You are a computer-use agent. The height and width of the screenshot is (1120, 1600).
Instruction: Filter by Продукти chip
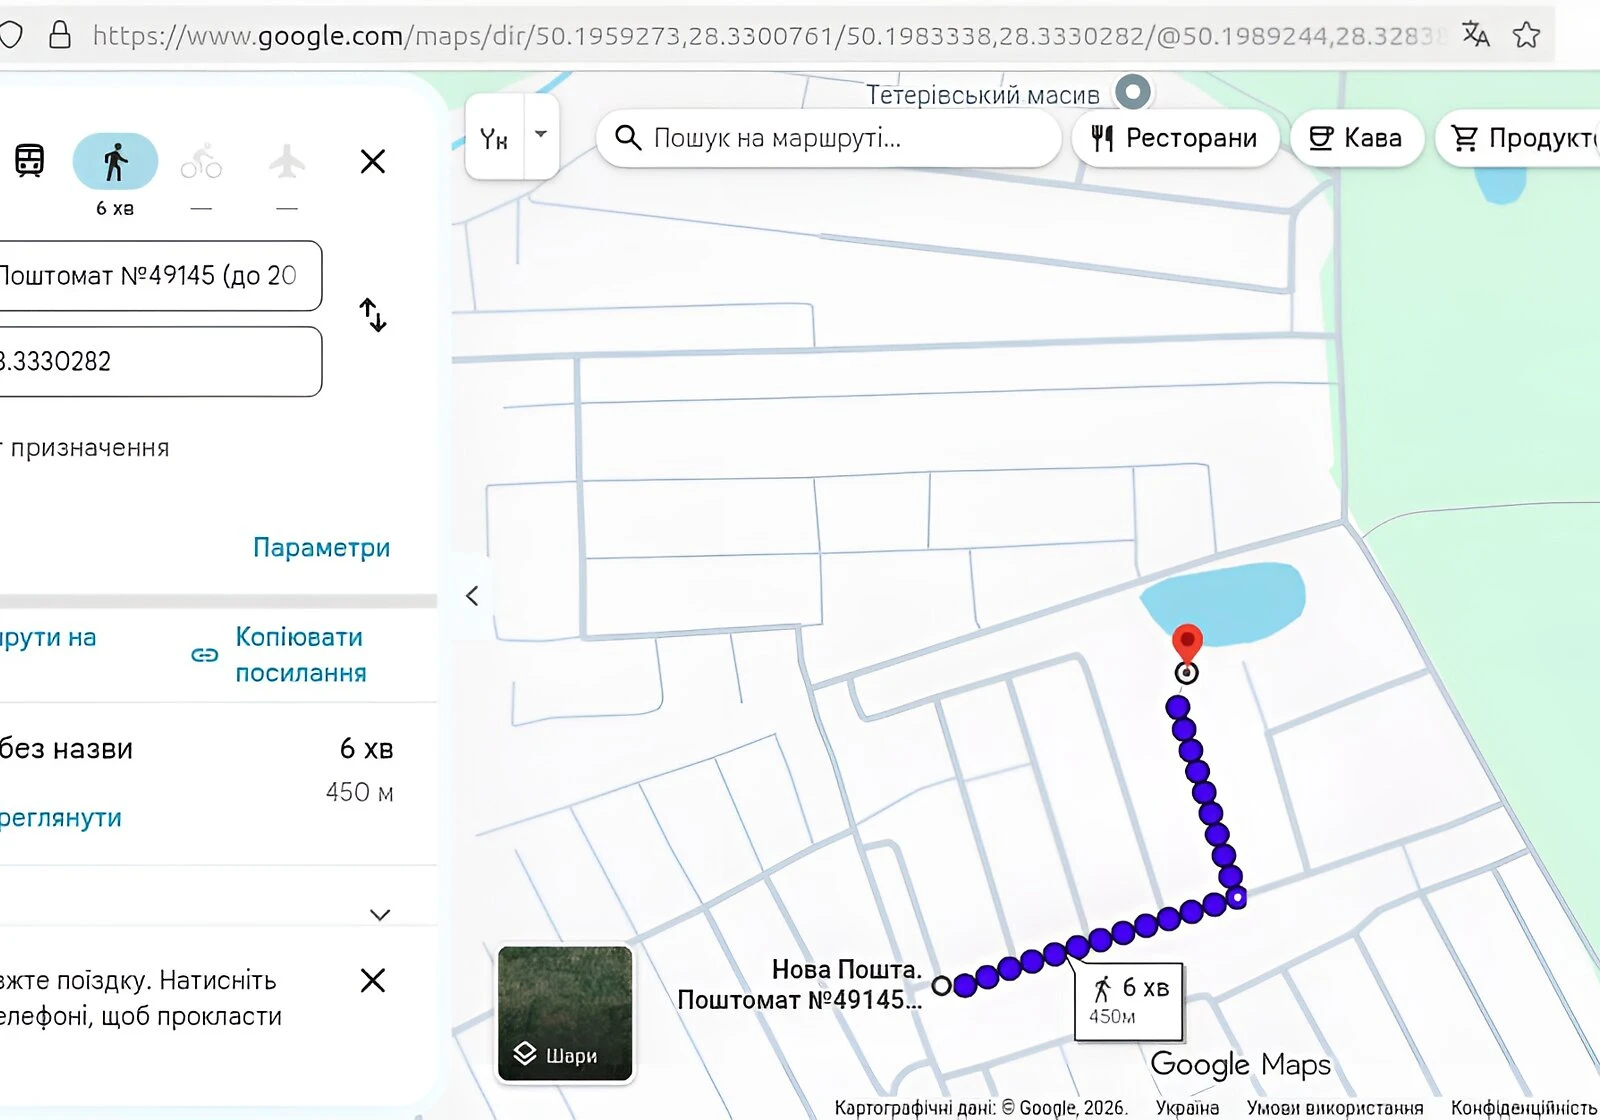click(x=1520, y=138)
